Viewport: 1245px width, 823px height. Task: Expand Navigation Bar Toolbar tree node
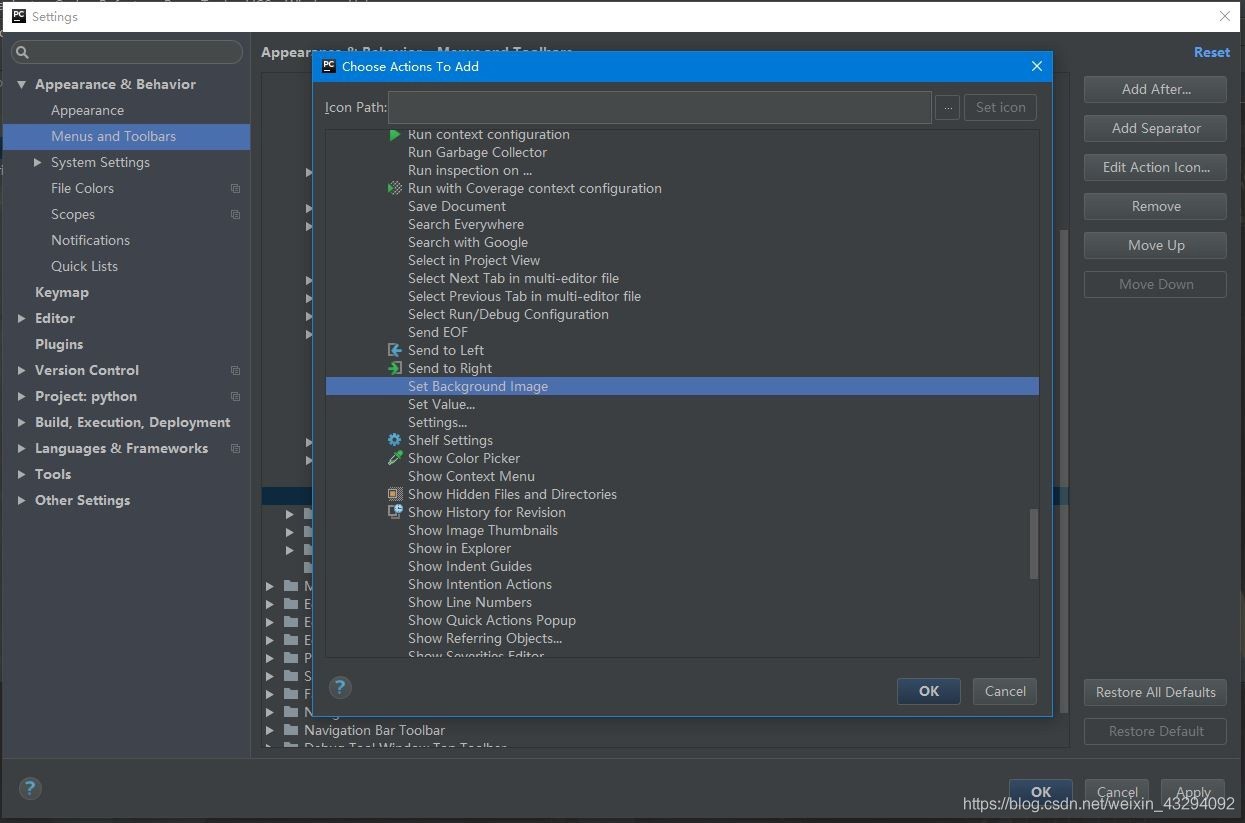pos(270,730)
